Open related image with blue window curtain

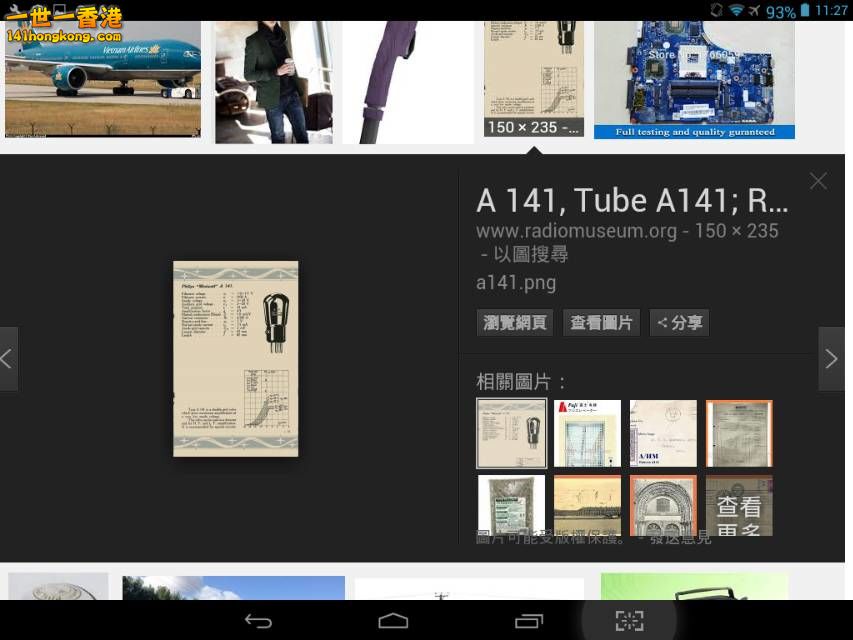click(587, 433)
